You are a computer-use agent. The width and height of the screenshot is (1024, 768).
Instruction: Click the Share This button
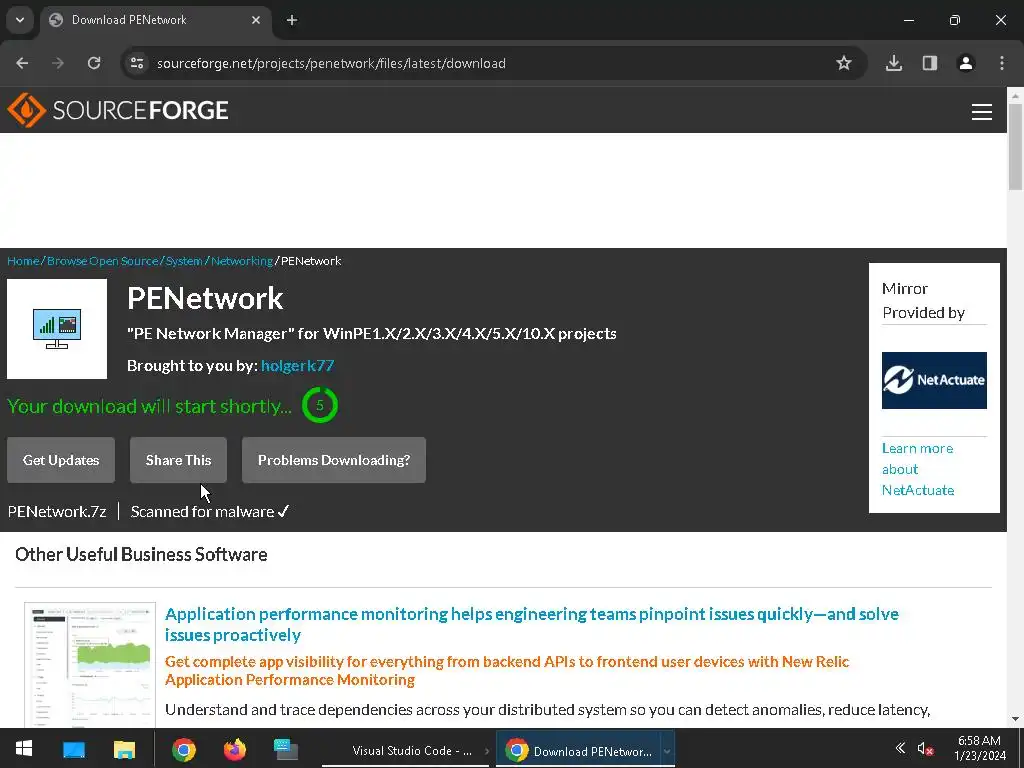(x=178, y=460)
